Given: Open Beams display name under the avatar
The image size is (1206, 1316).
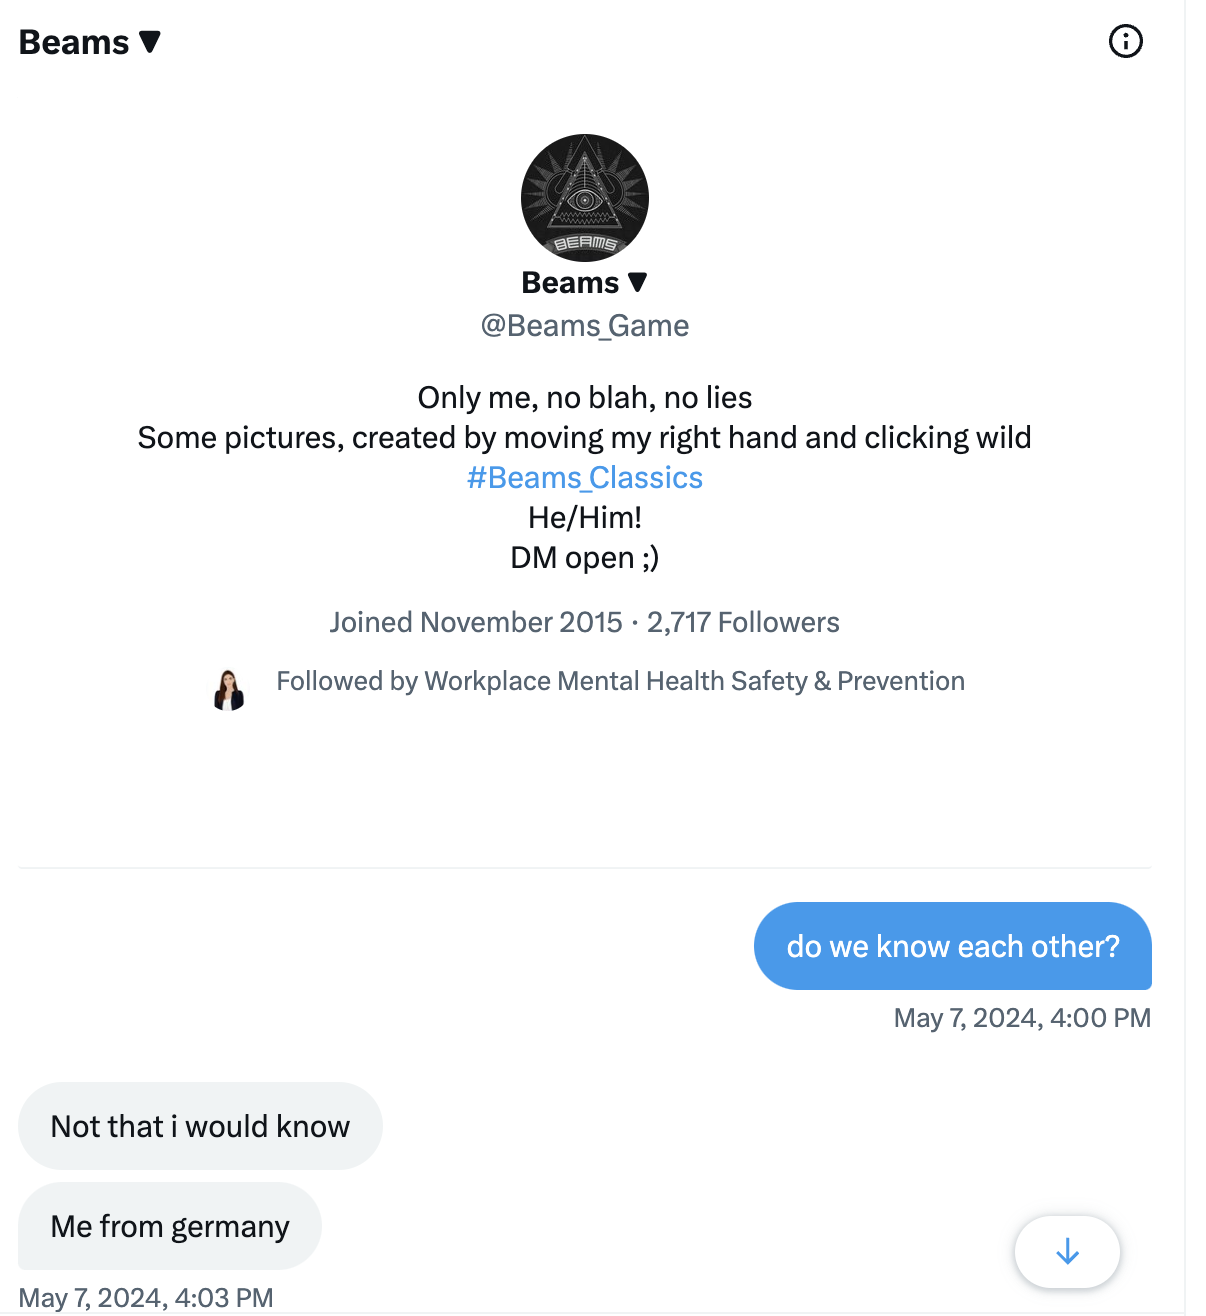Looking at the screenshot, I should pyautogui.click(x=571, y=283).
